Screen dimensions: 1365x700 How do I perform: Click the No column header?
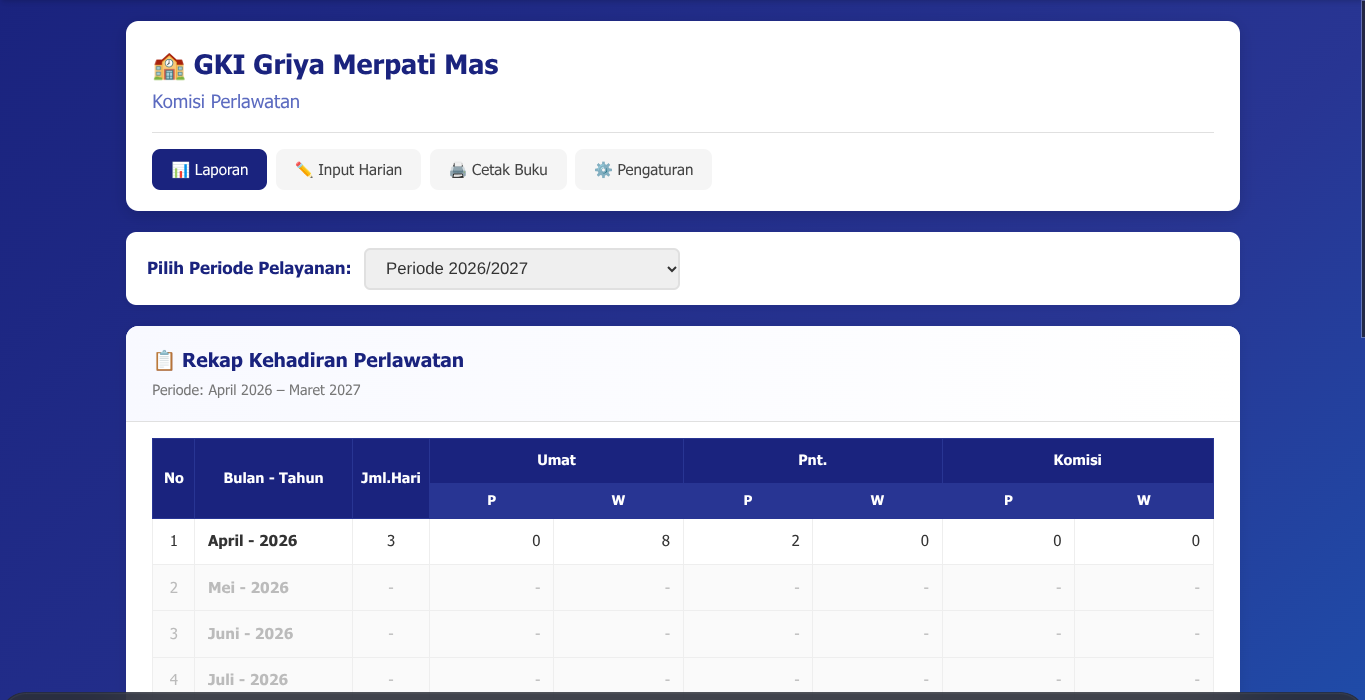(174, 478)
